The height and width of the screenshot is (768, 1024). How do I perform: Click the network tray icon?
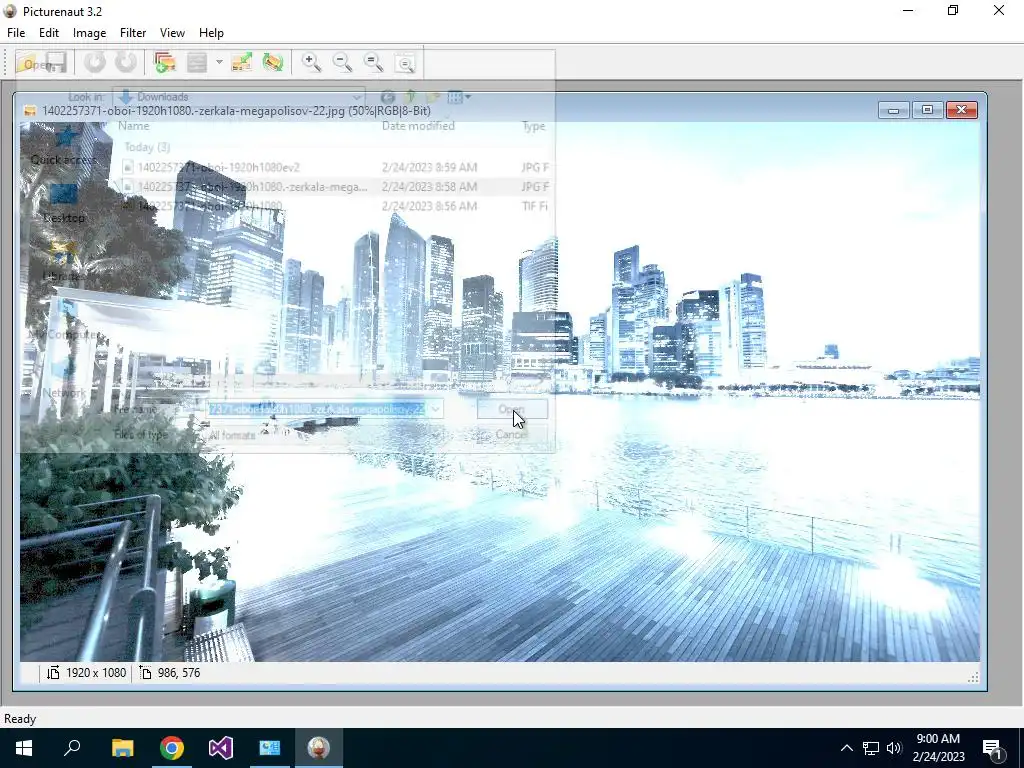coord(871,748)
